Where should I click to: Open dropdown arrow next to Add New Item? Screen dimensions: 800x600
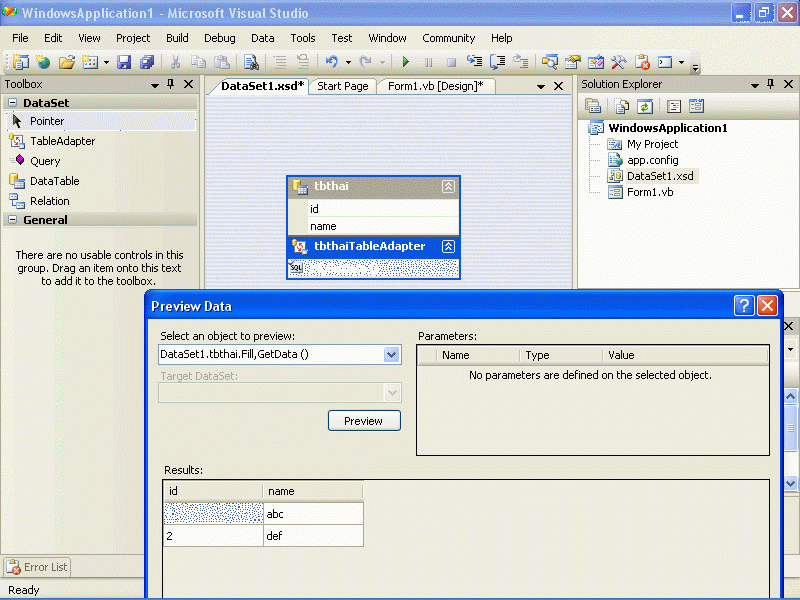click(106, 62)
